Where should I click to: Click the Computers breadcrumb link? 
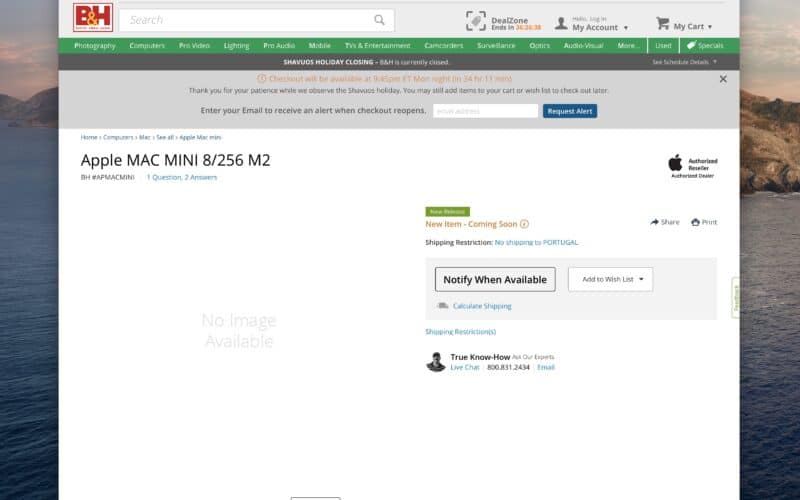click(x=118, y=137)
